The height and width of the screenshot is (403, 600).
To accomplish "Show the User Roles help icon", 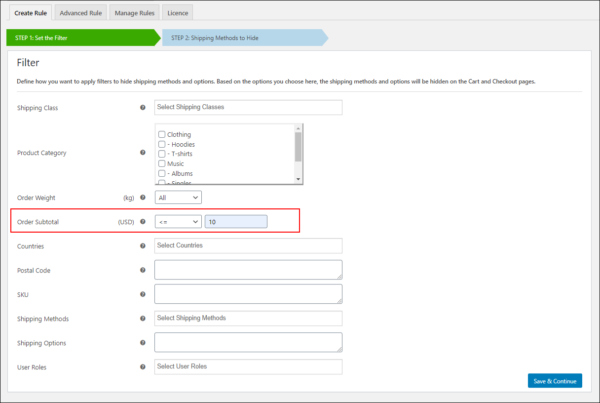I will tap(143, 367).
